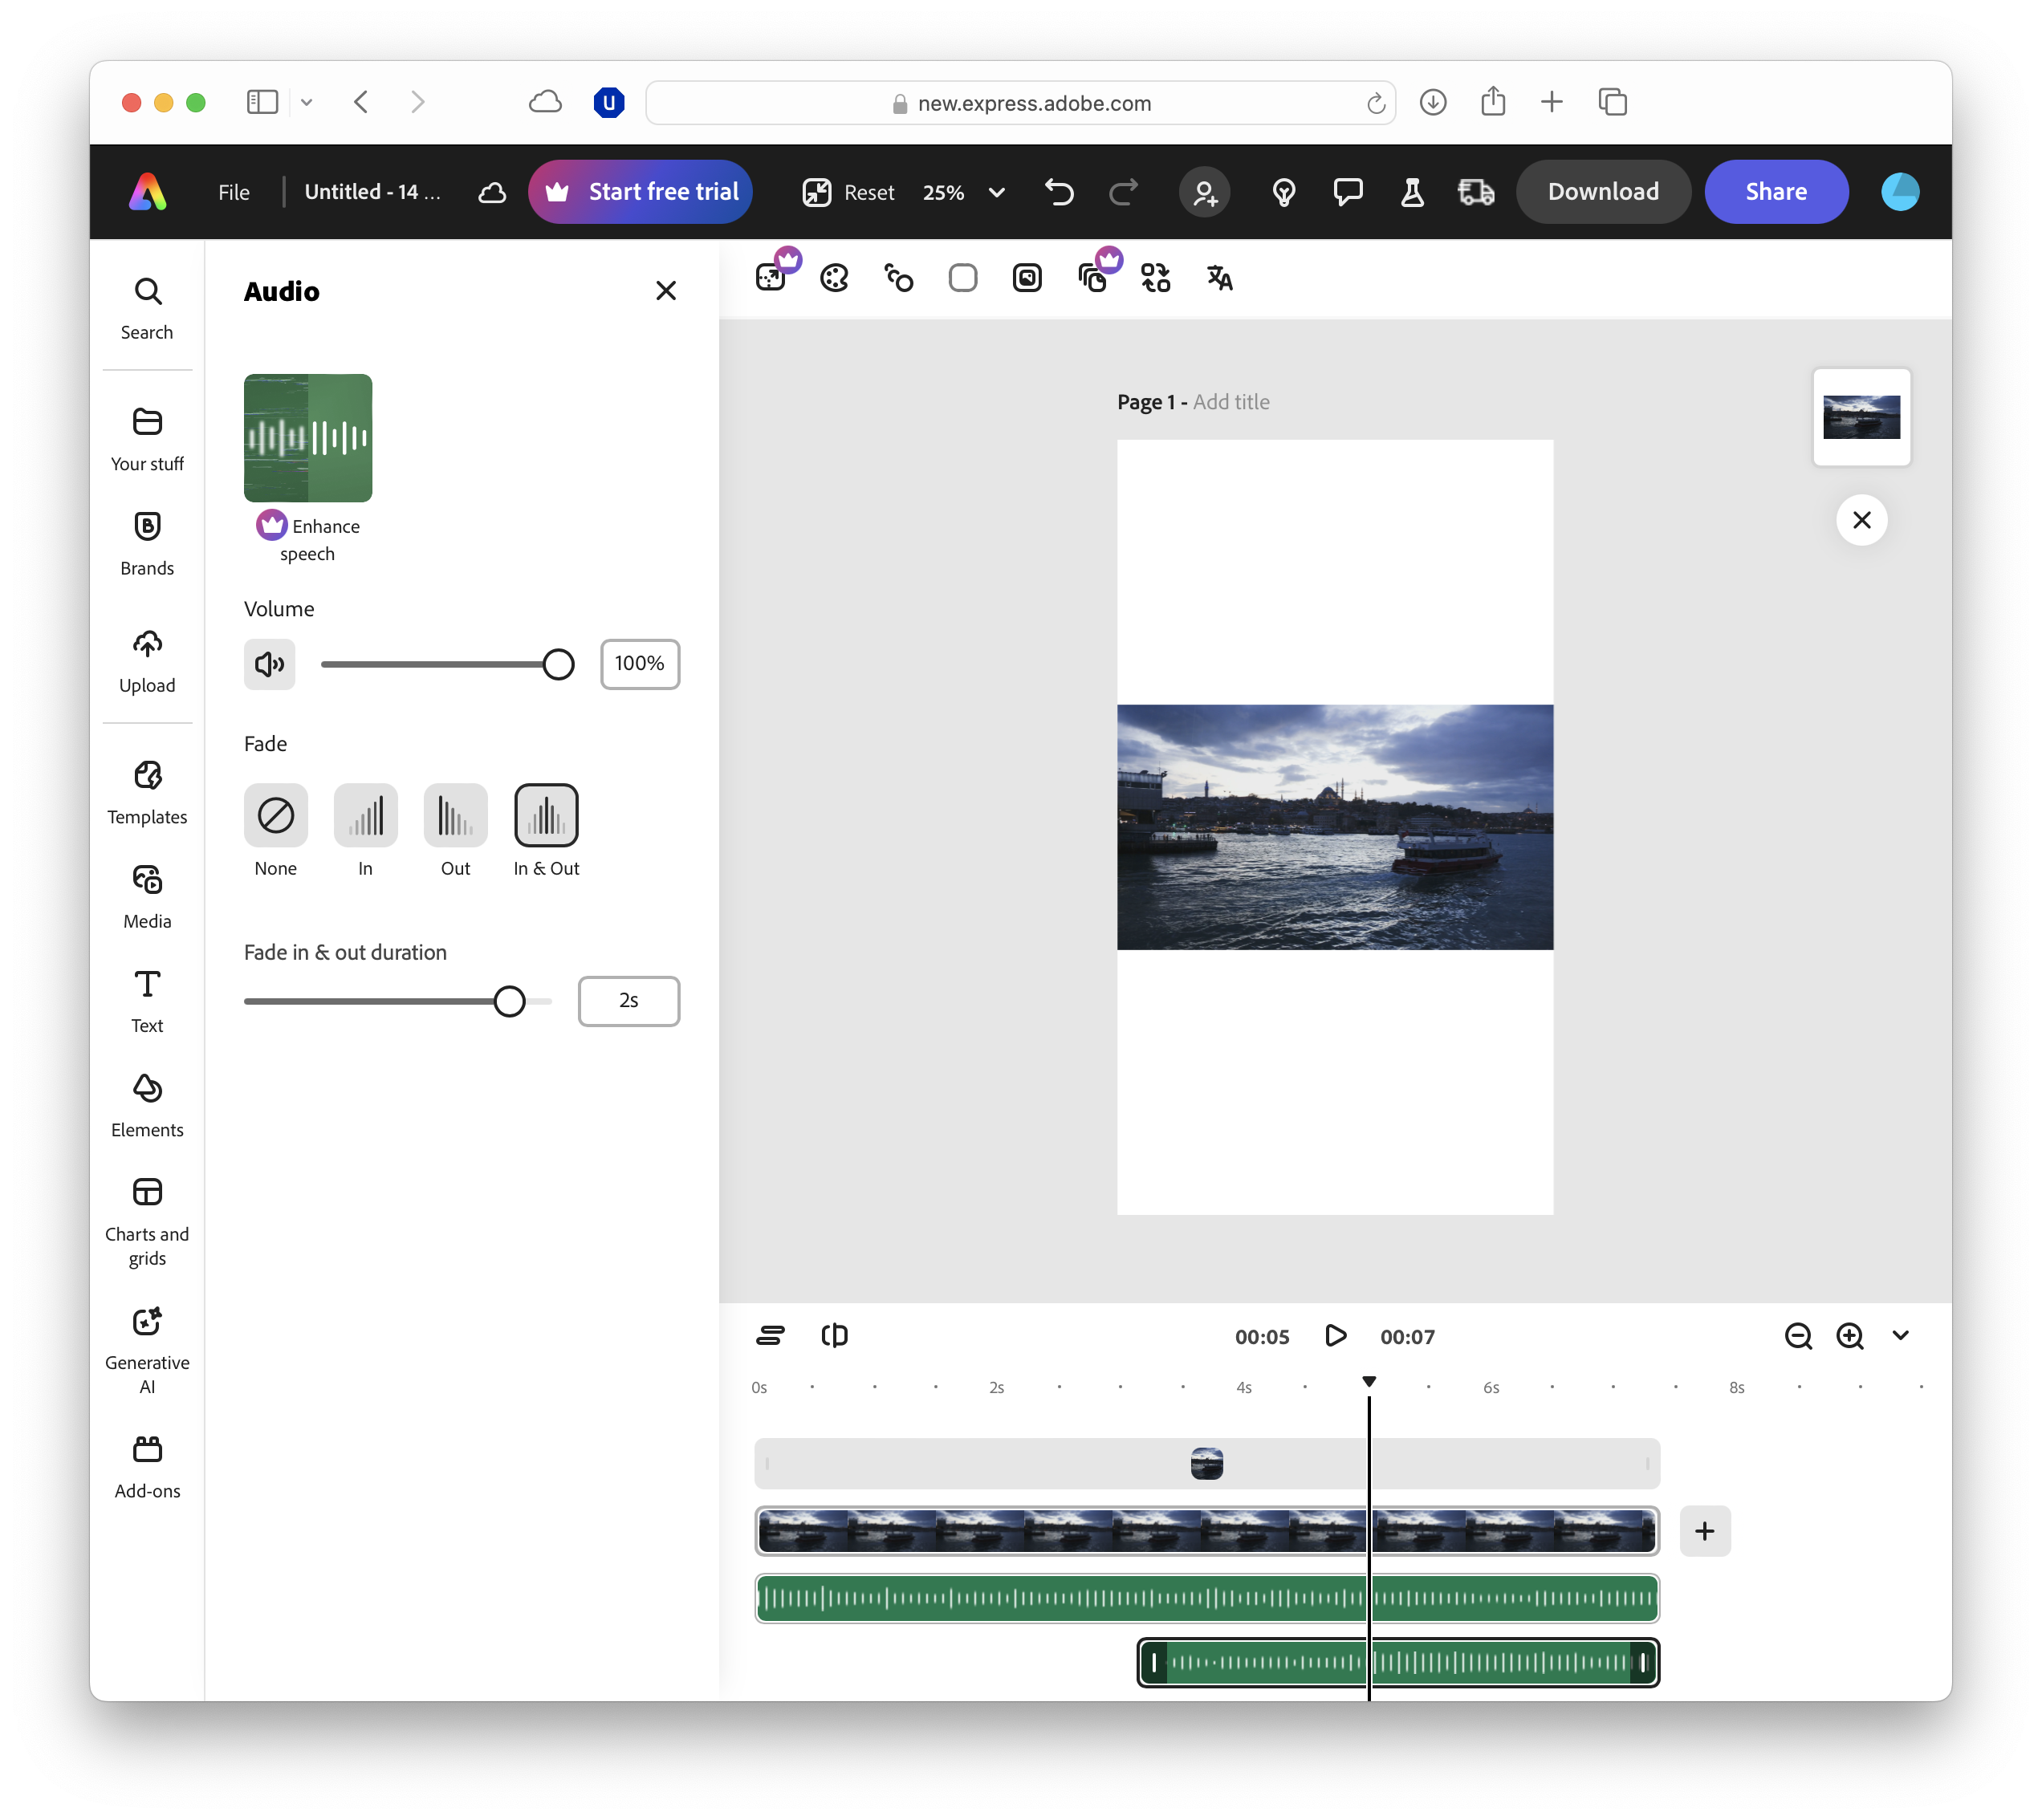Undo the last action
2042x1820 pixels.
tap(1059, 192)
